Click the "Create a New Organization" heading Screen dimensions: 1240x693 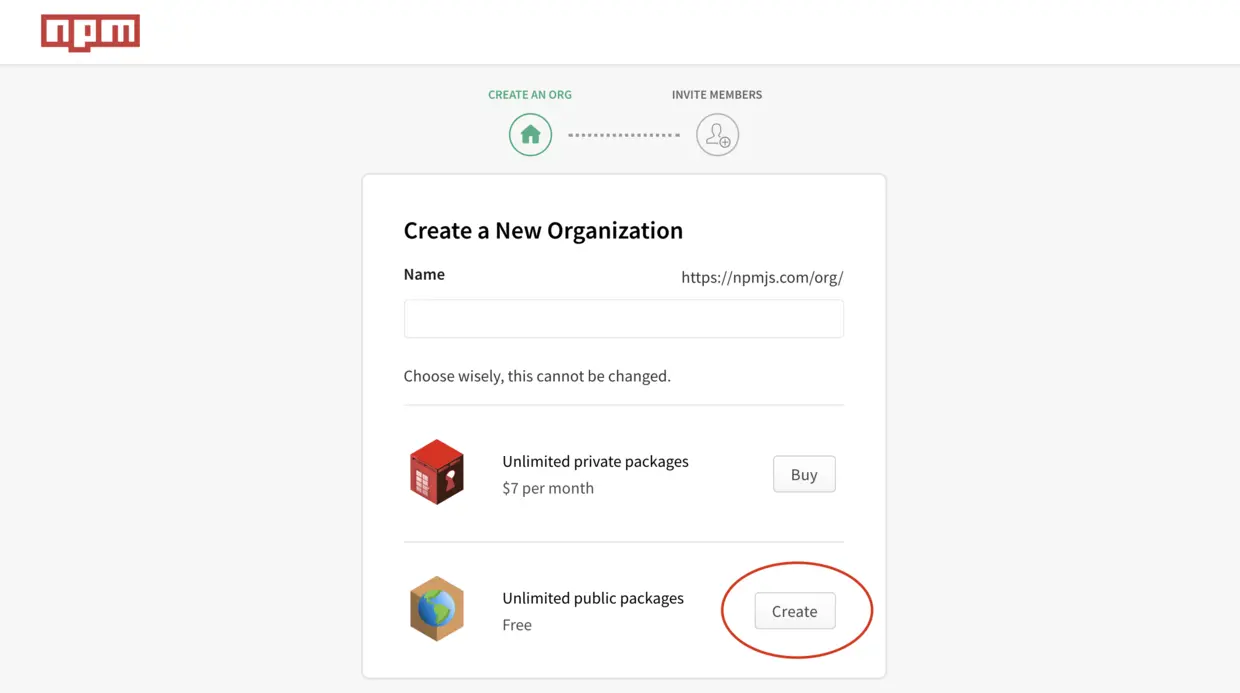[543, 231]
